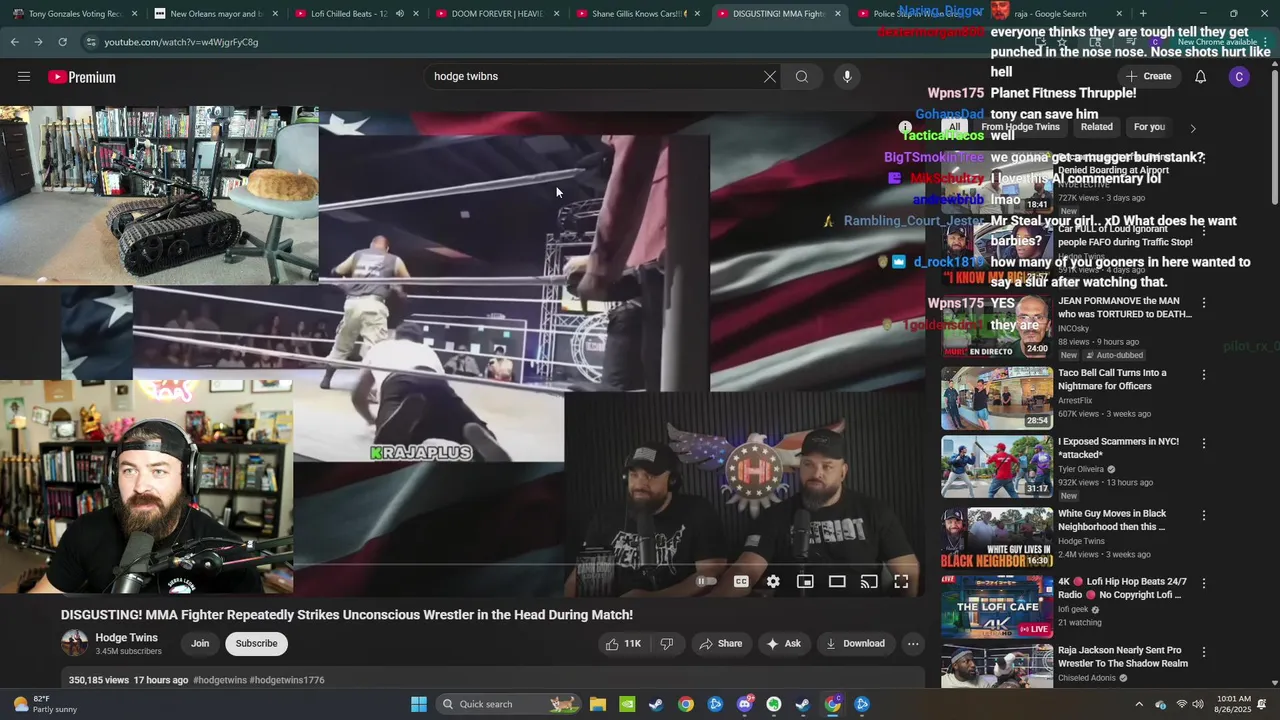The width and height of the screenshot is (1280, 720).
Task: Open menu for White Guy Moves video
Action: tap(1204, 516)
